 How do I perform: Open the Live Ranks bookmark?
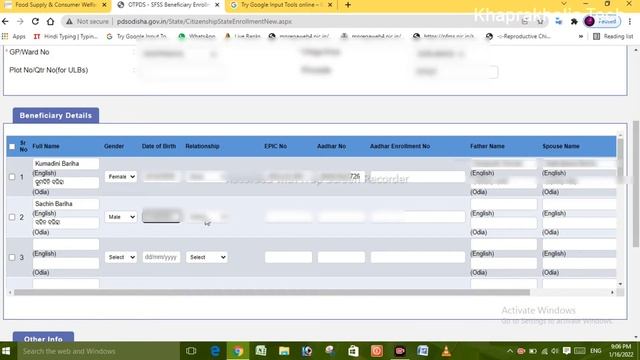243,36
